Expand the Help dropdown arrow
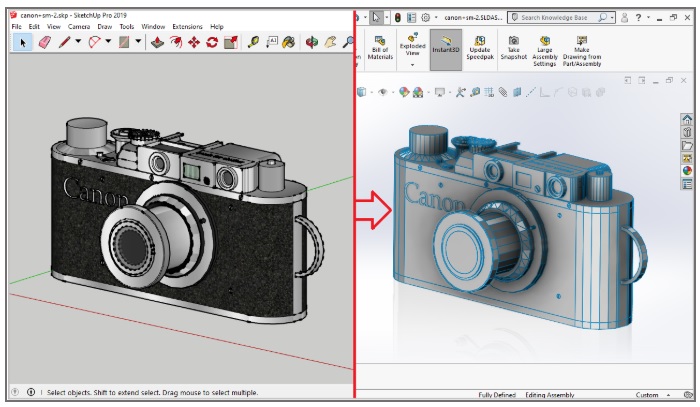This screenshot has height=407, width=700. (x=648, y=18)
